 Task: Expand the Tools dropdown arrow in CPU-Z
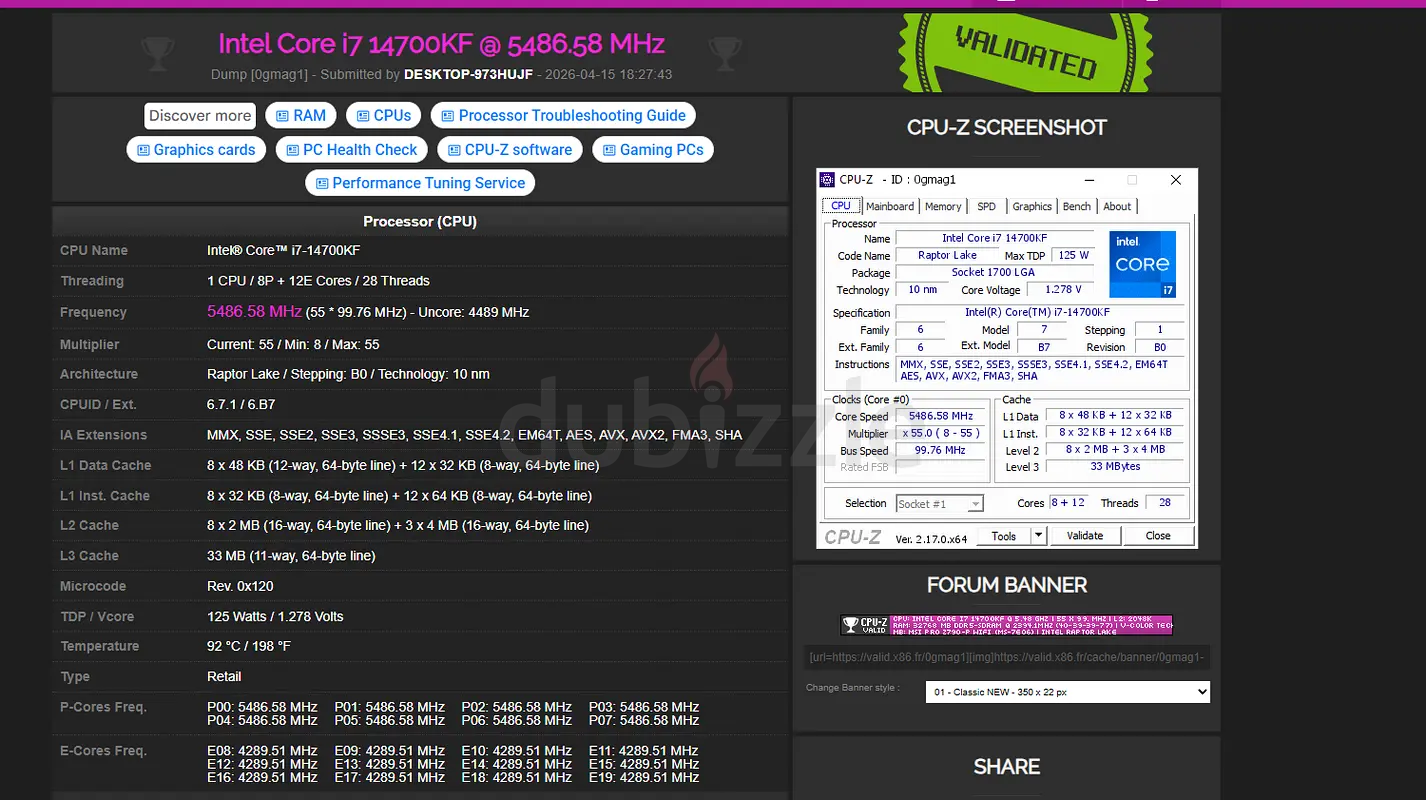[x=1039, y=536]
